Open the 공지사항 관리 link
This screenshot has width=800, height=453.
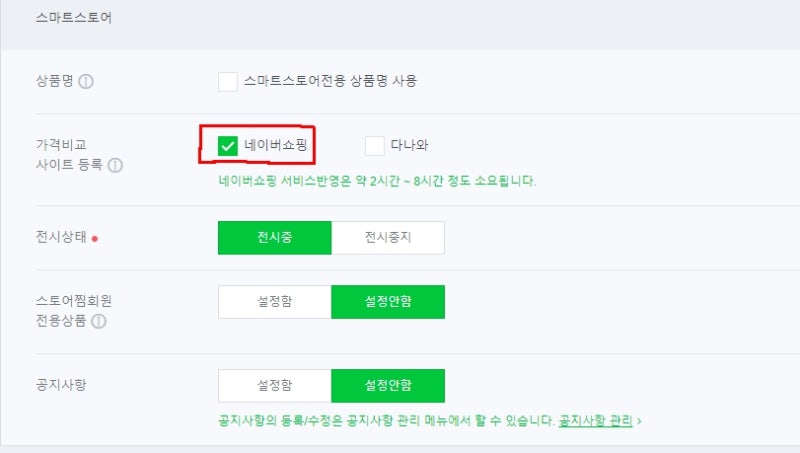pyautogui.click(x=595, y=422)
